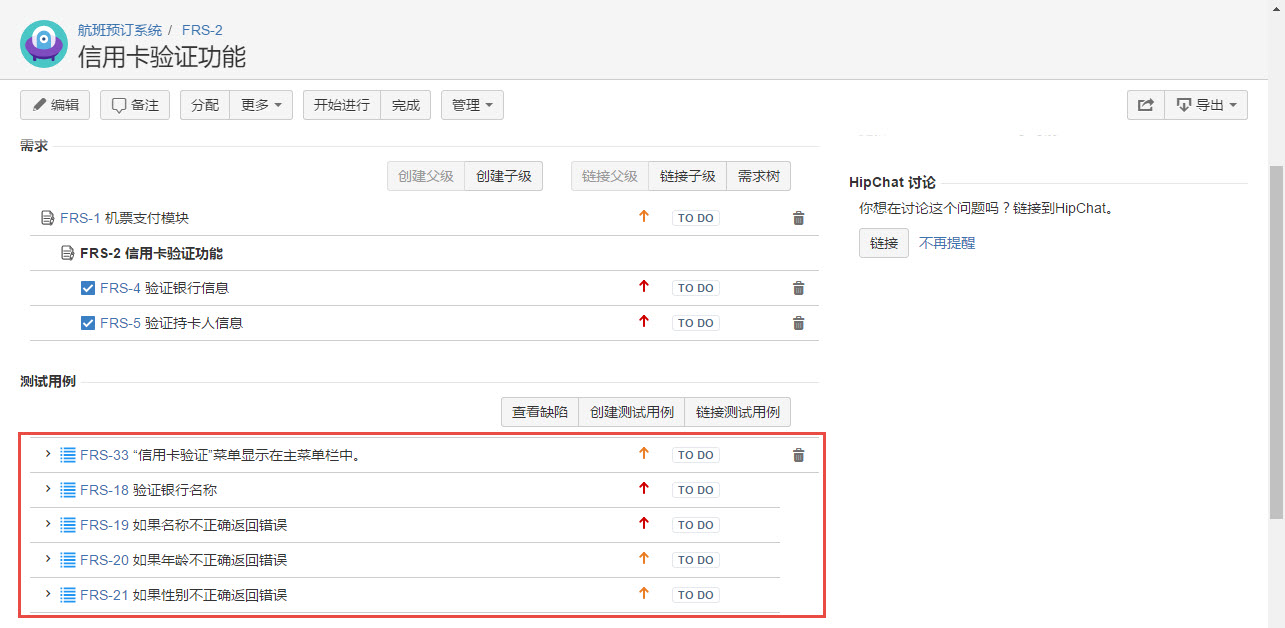Expand the FRS-20 test case chevron
The width and height of the screenshot is (1285, 628).
coord(47,559)
